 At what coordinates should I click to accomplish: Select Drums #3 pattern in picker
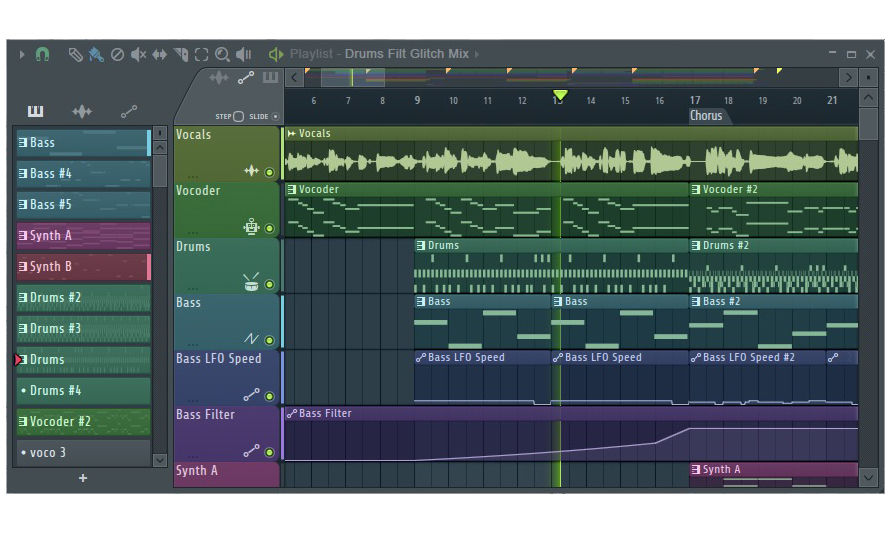click(83, 329)
